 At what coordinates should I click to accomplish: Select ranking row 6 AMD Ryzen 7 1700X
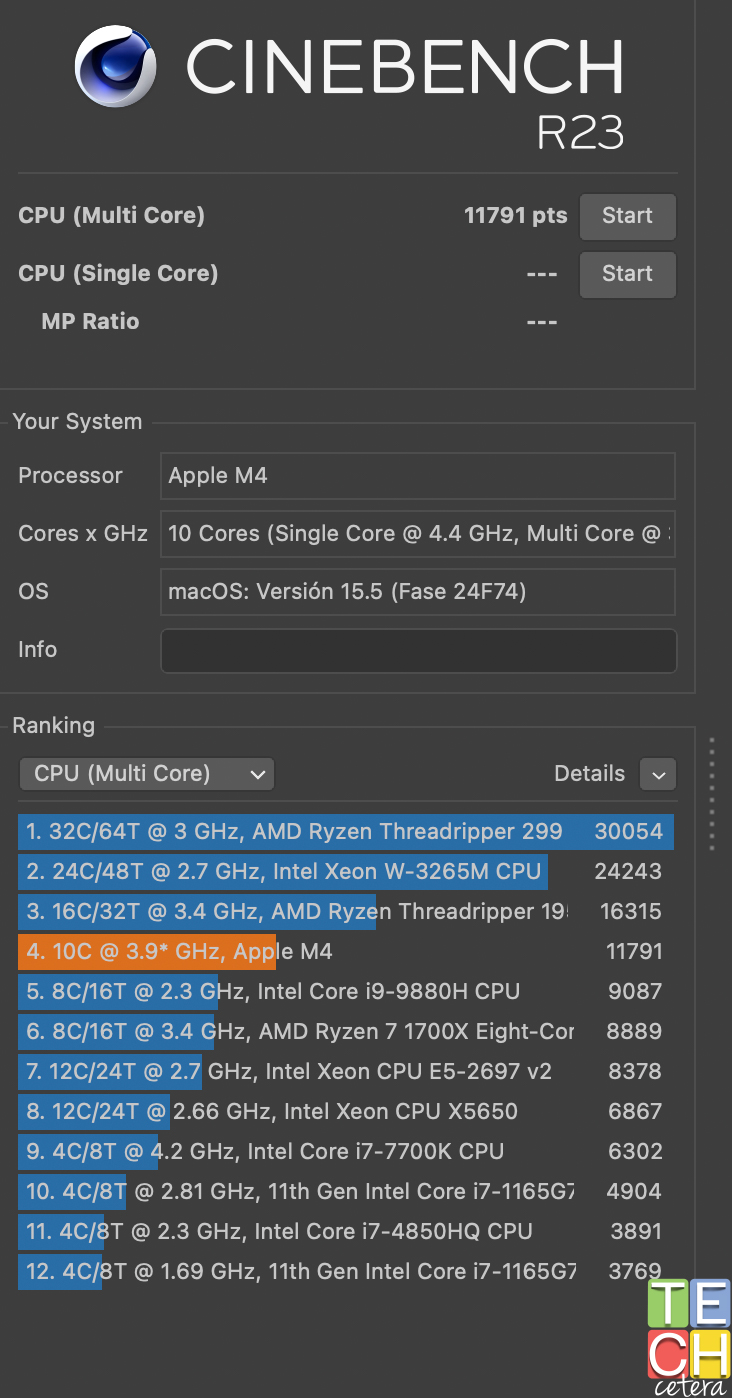[346, 1032]
